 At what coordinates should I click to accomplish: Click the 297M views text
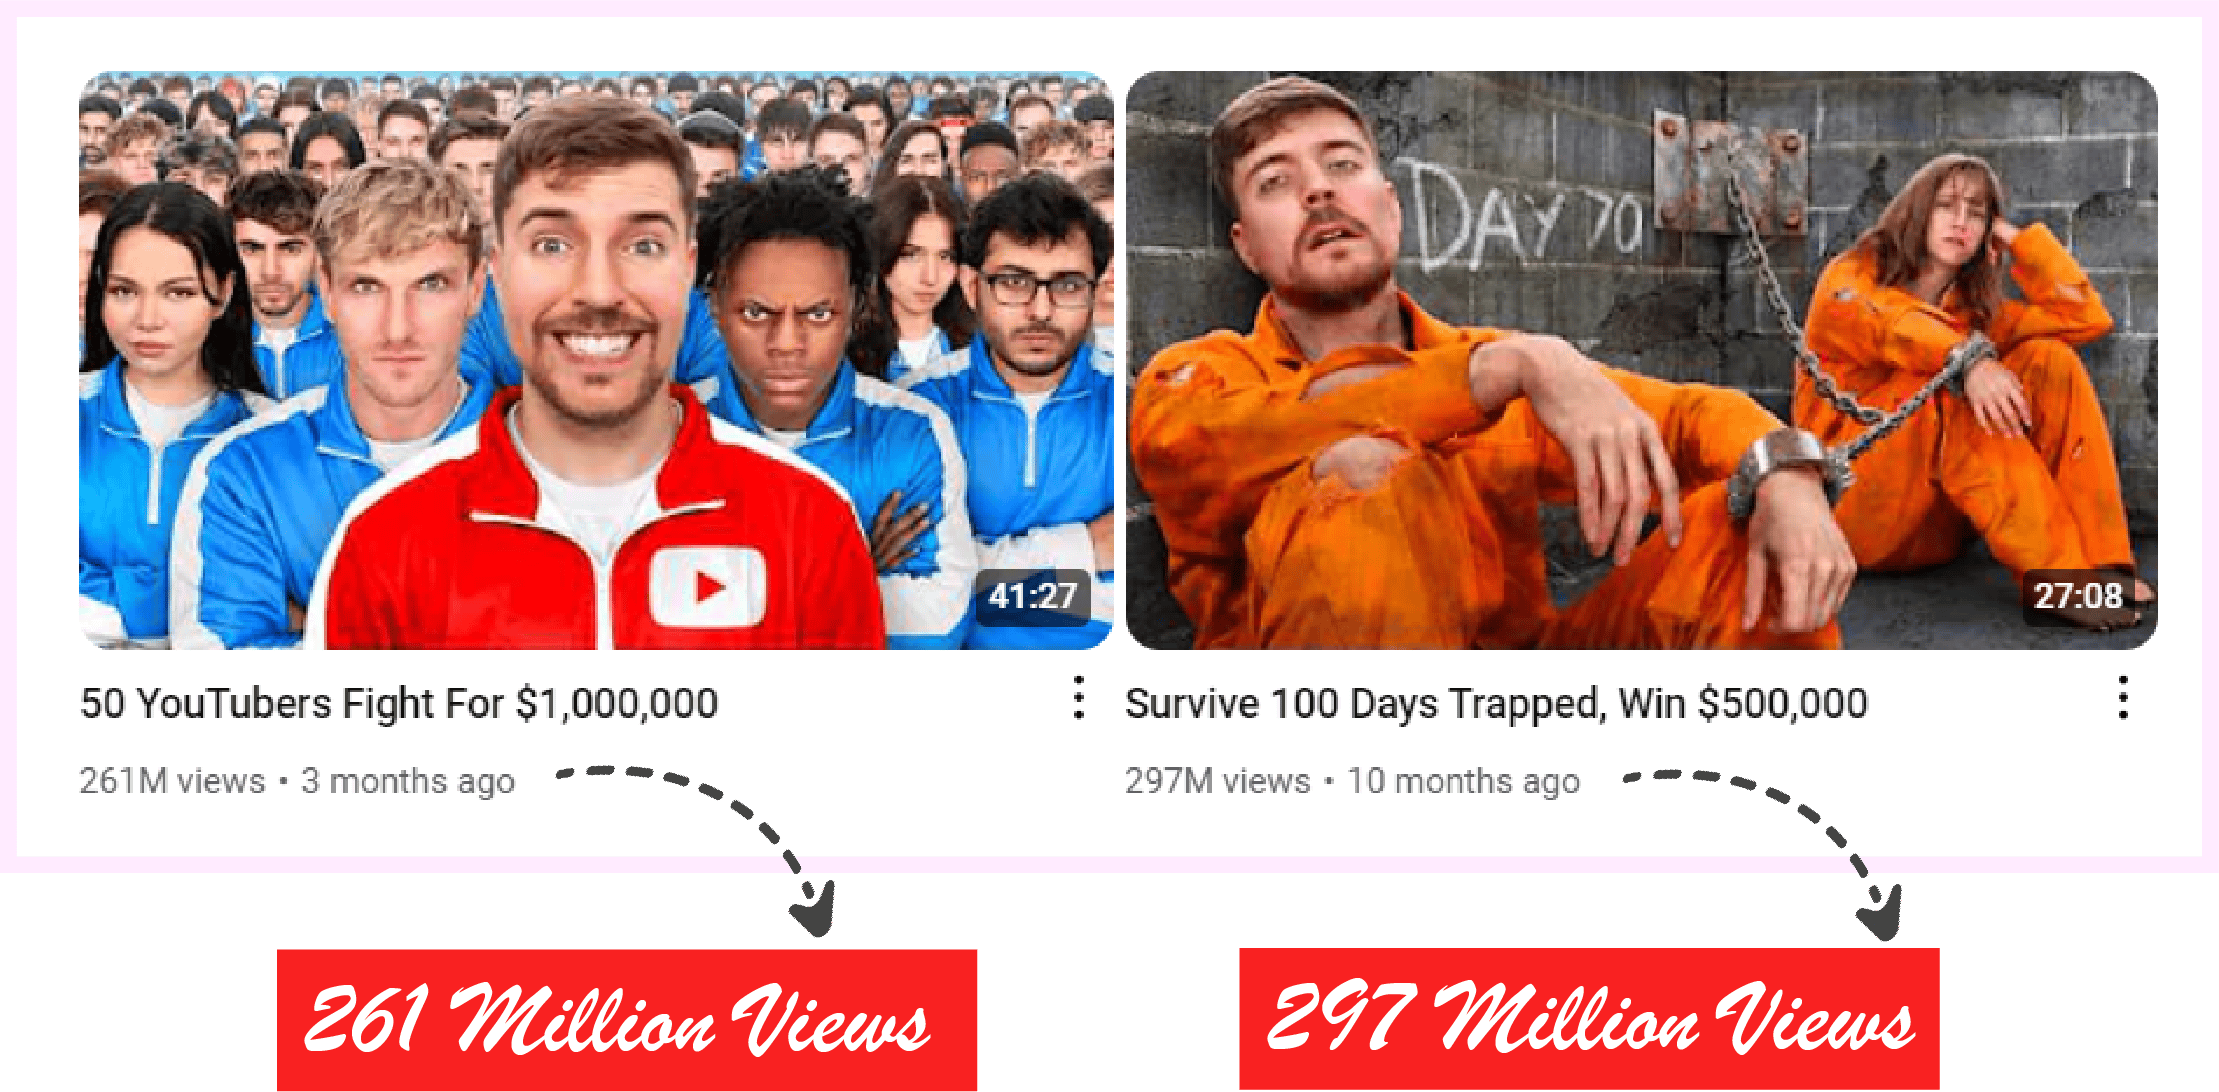(x=1217, y=781)
